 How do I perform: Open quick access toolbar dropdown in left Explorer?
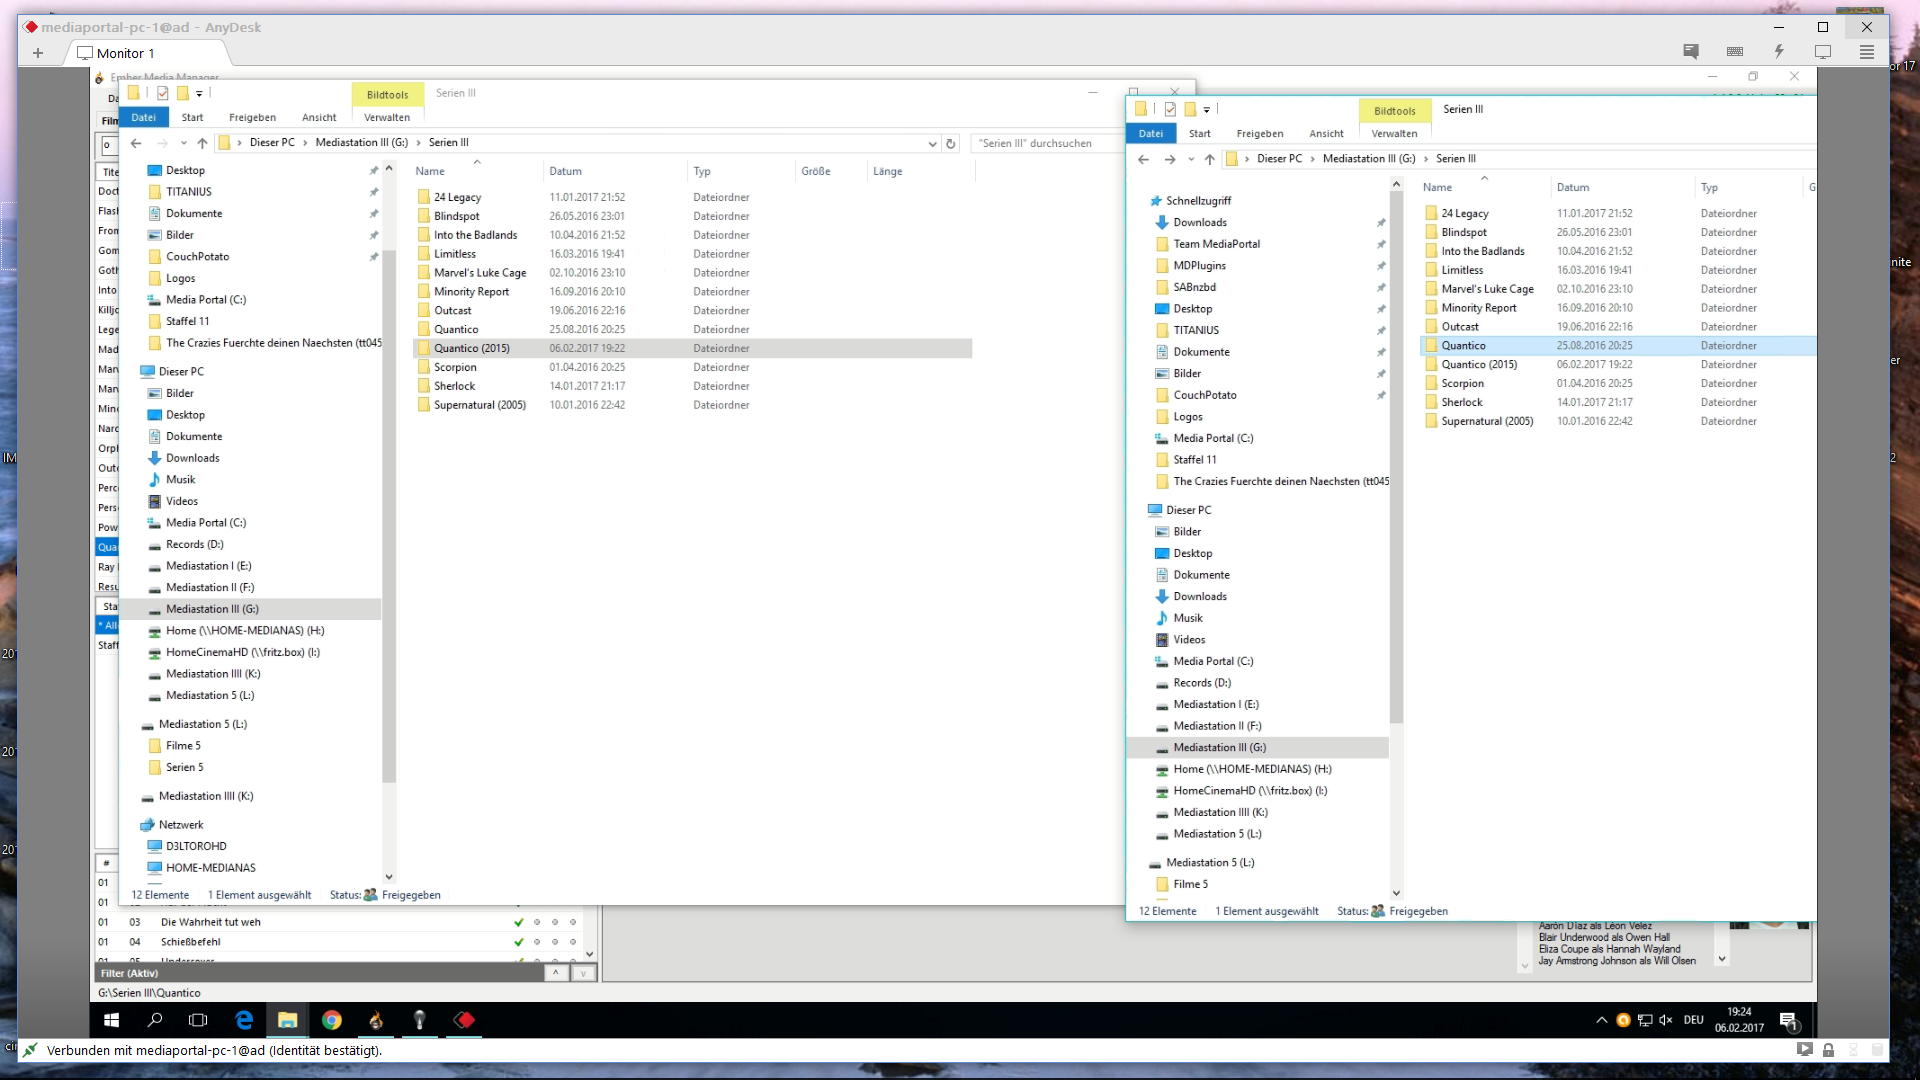(199, 94)
